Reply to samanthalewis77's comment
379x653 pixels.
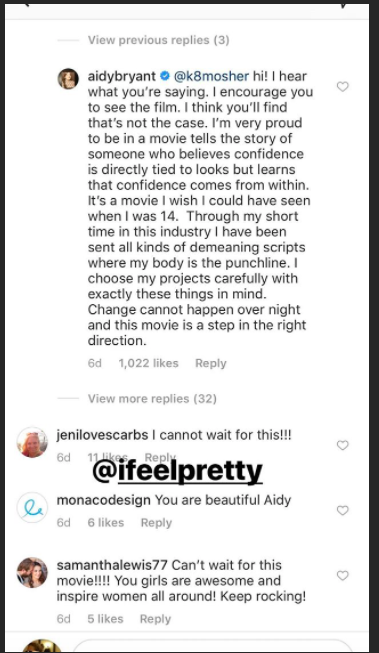tap(155, 619)
